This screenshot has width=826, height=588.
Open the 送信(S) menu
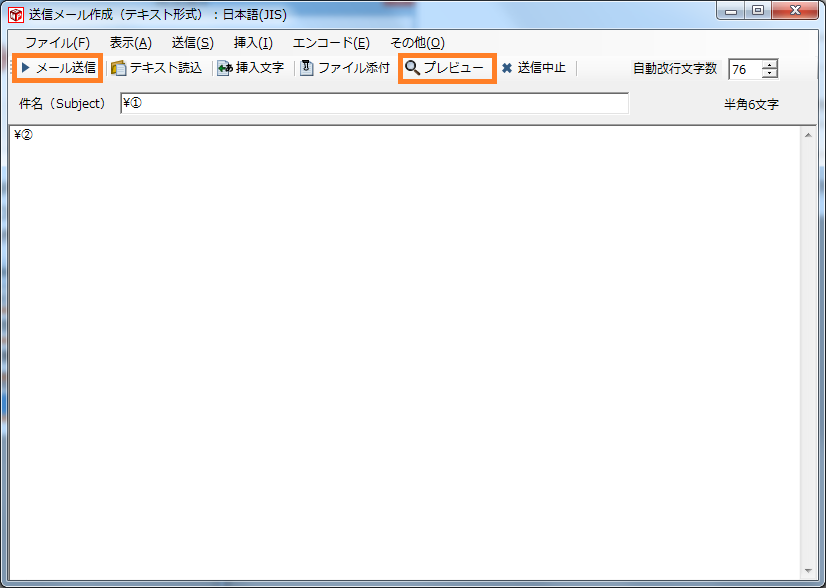[192, 43]
